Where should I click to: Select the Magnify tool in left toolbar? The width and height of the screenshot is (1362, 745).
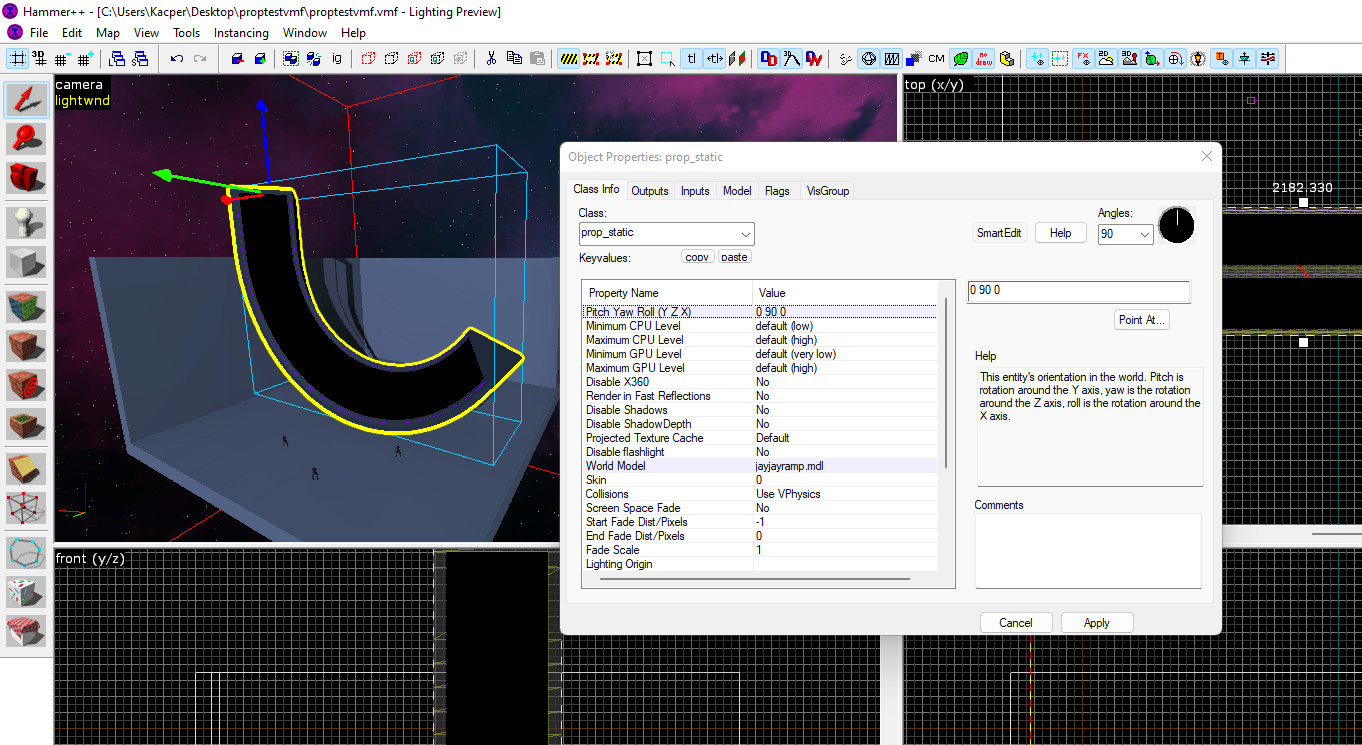pyautogui.click(x=26, y=138)
